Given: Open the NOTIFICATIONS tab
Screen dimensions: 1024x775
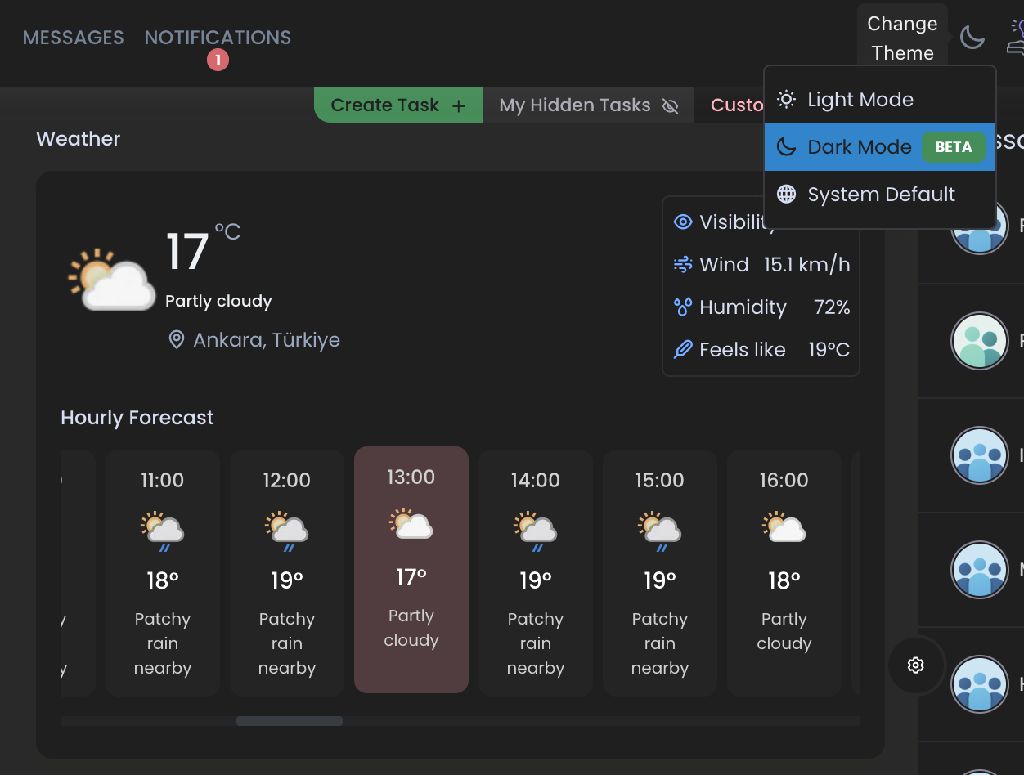Looking at the screenshot, I should click(x=218, y=37).
